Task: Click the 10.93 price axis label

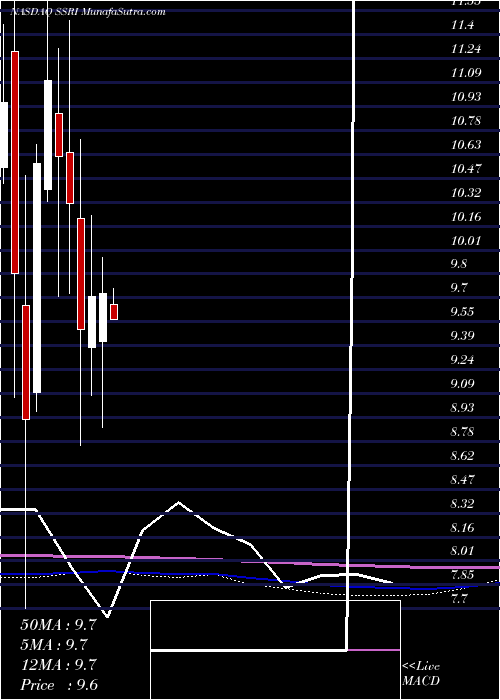Action: (466, 96)
